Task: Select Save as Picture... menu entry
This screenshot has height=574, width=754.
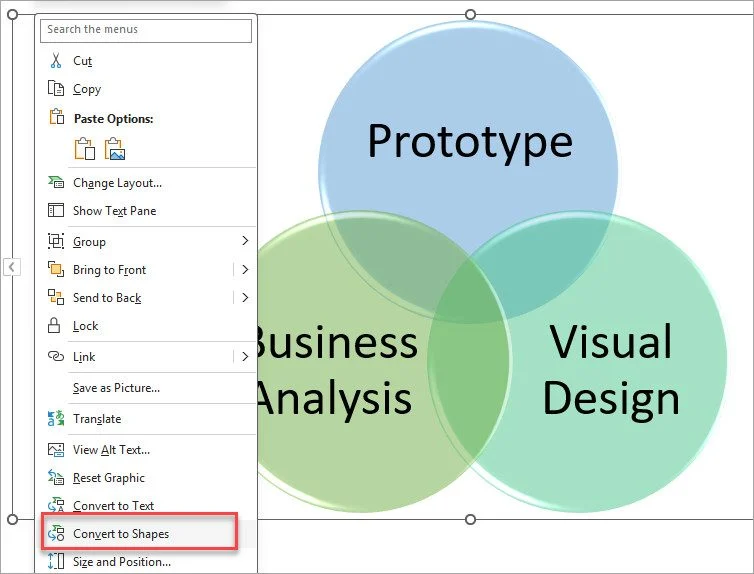Action: pos(146,387)
